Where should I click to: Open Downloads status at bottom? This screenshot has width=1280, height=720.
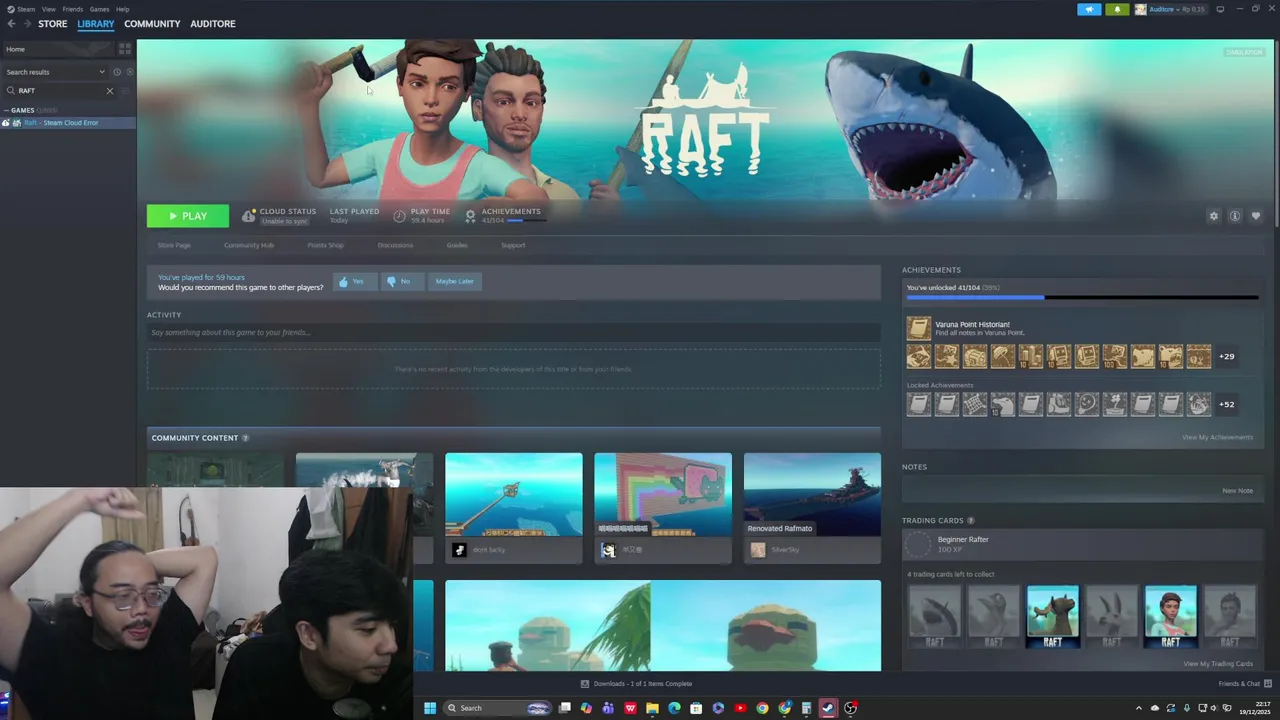click(637, 684)
